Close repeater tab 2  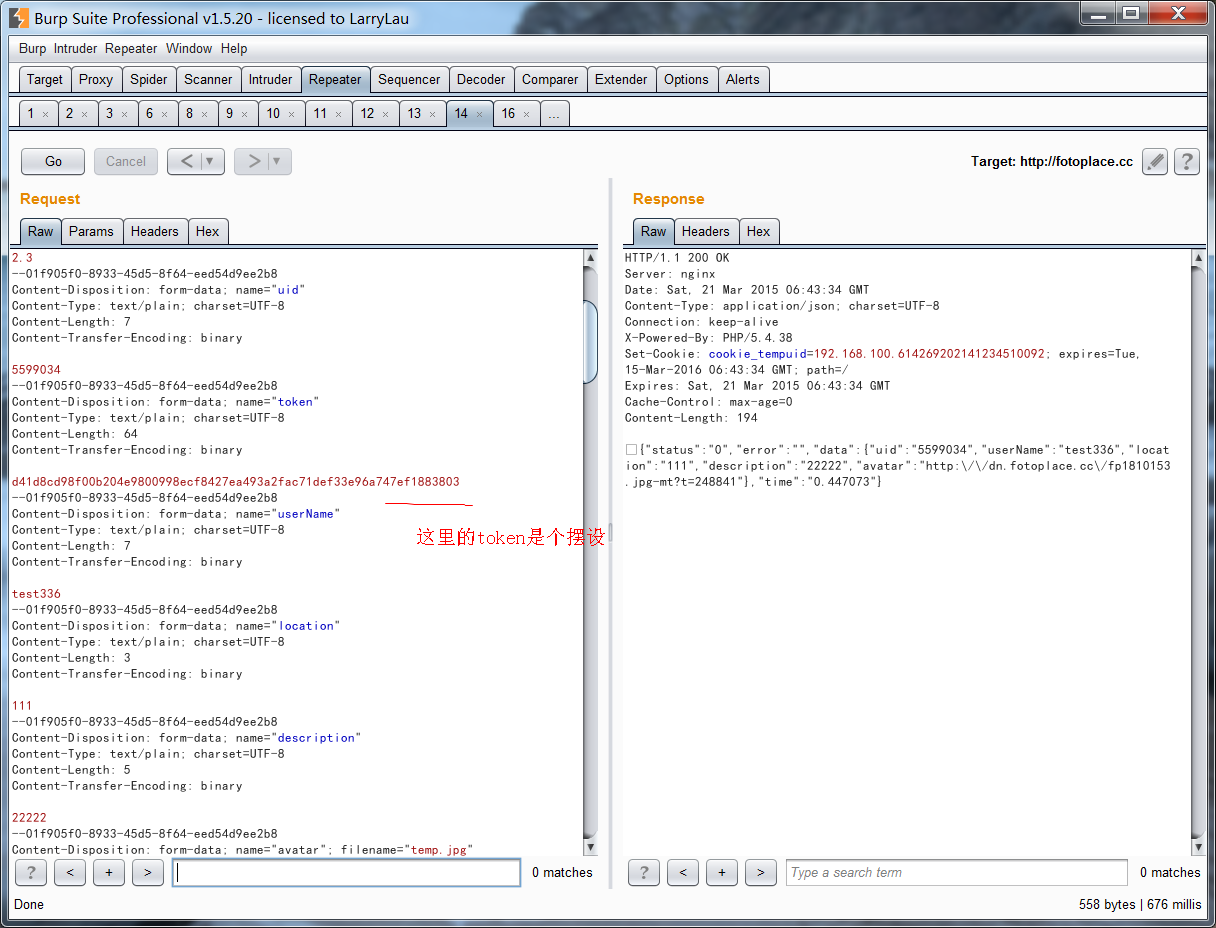[84, 115]
